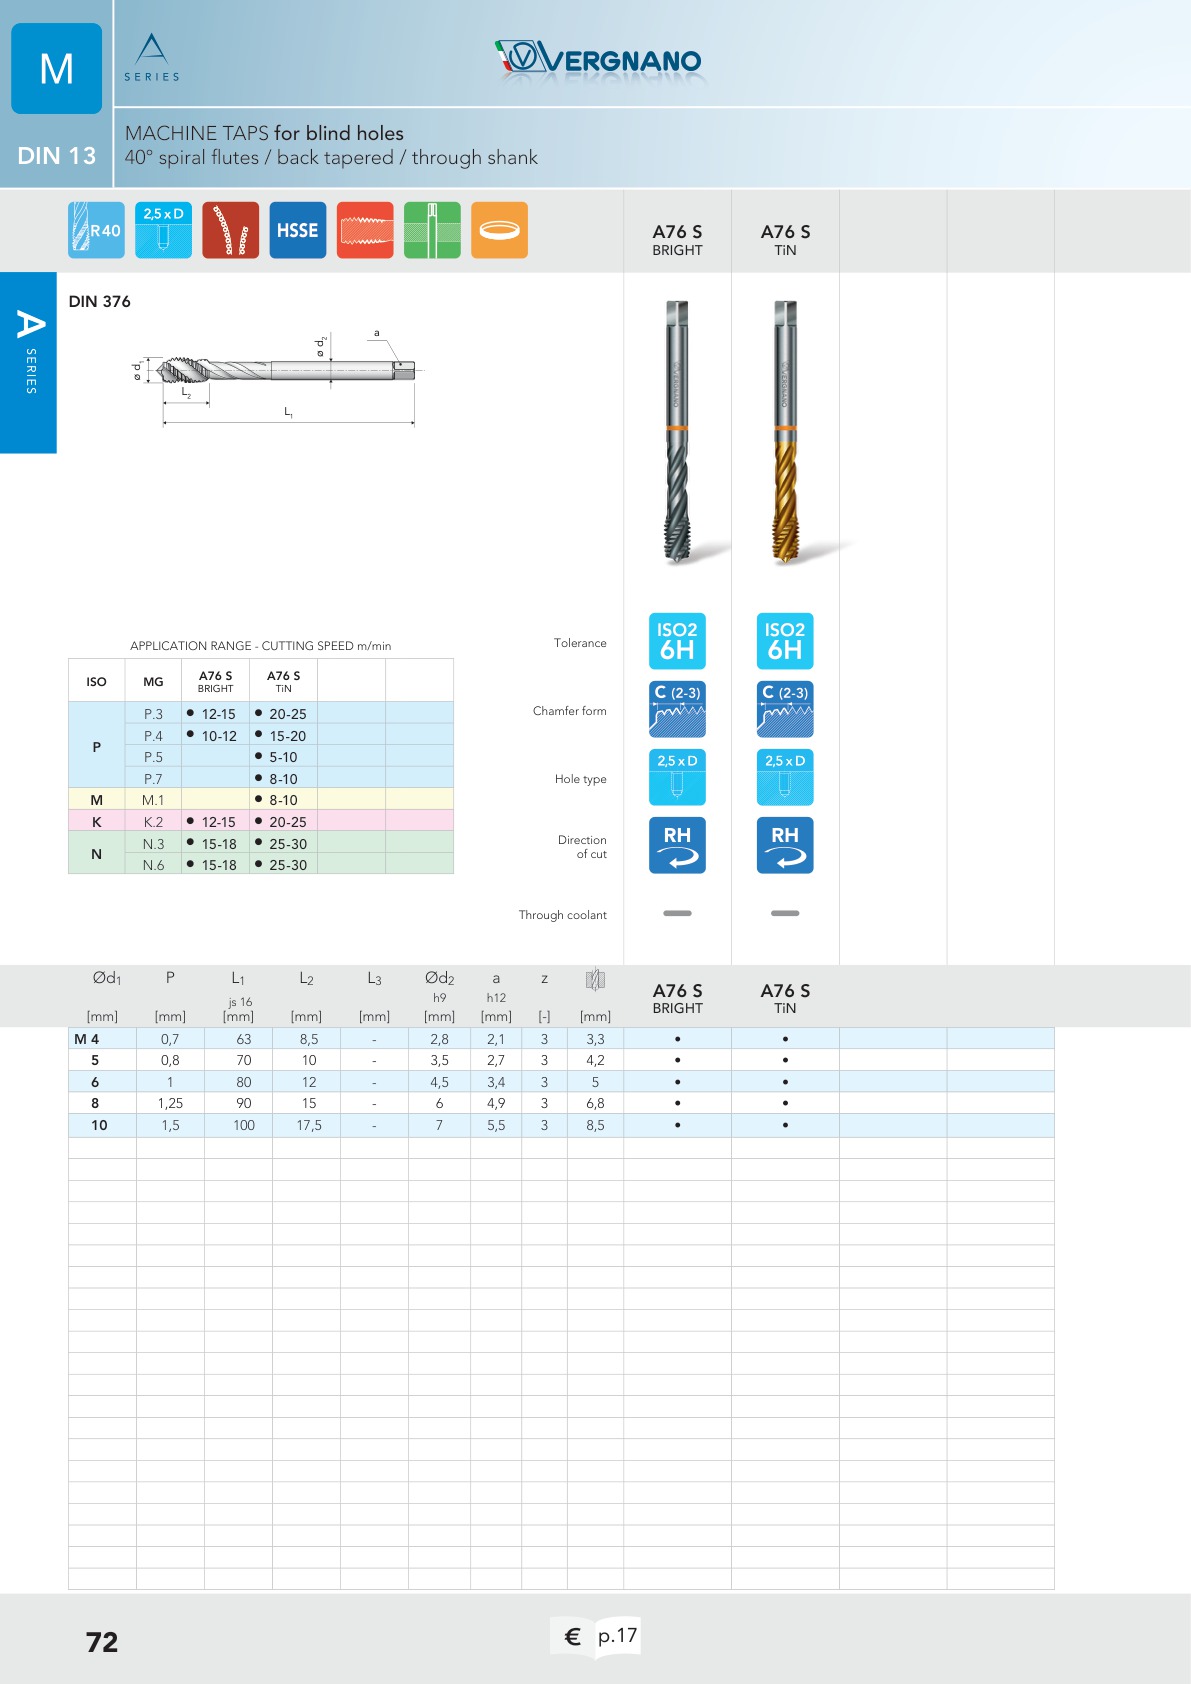The height and width of the screenshot is (1684, 1191).
Task: Click the orange ring icon
Action: (499, 230)
